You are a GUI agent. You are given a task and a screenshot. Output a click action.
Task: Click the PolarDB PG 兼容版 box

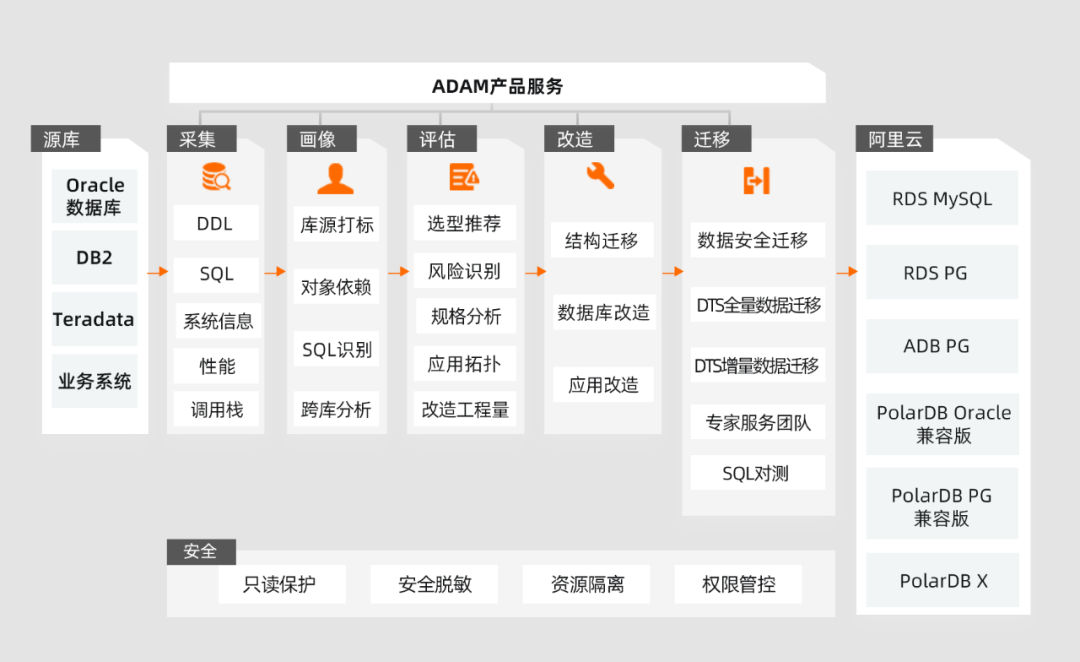[x=942, y=505]
